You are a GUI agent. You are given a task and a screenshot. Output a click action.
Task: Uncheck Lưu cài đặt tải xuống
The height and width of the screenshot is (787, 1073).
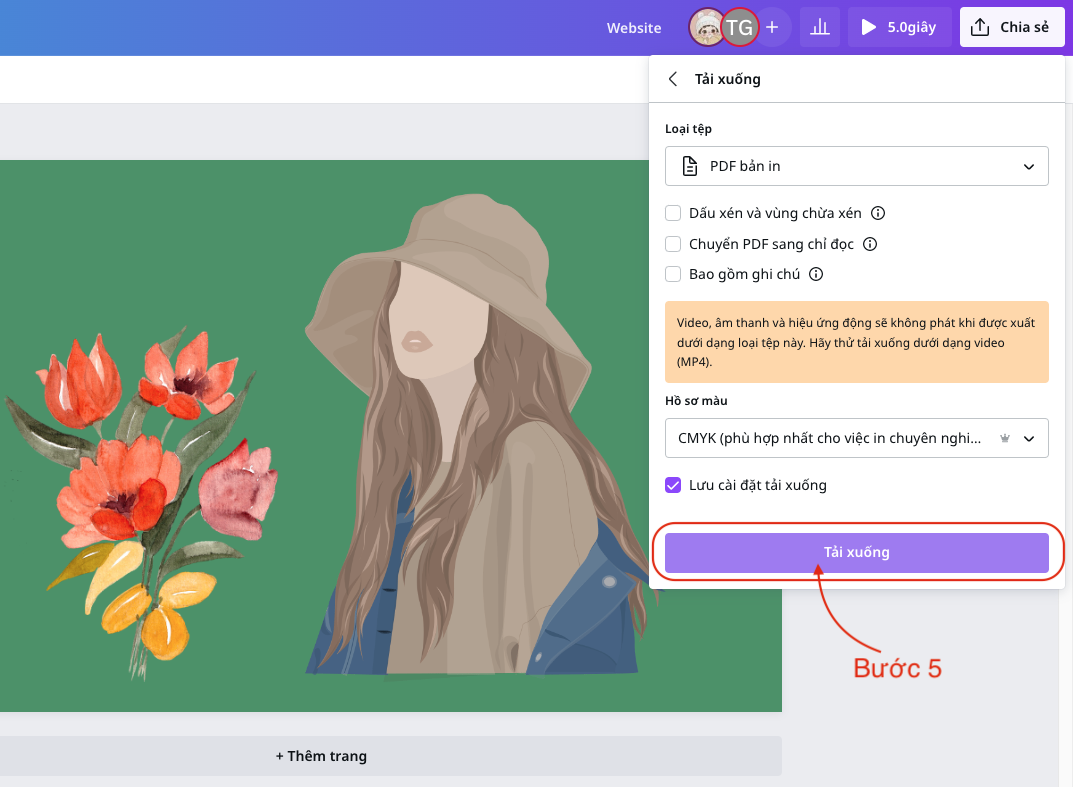673,485
